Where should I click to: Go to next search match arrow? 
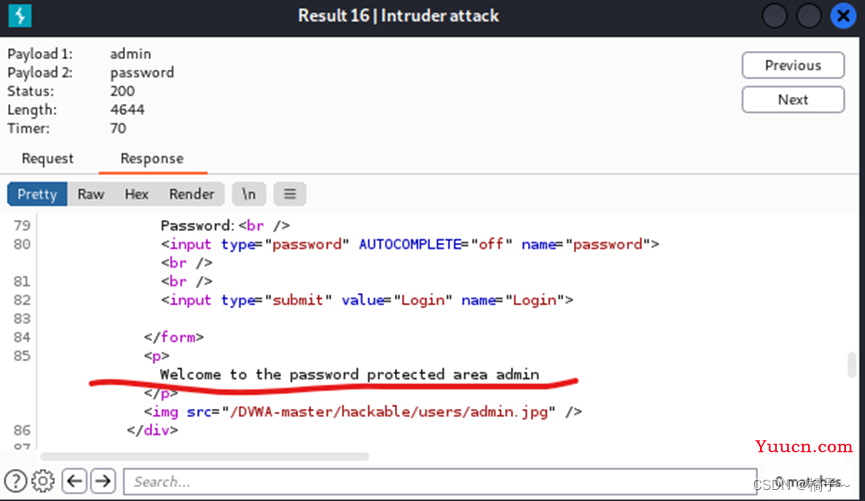pos(103,481)
